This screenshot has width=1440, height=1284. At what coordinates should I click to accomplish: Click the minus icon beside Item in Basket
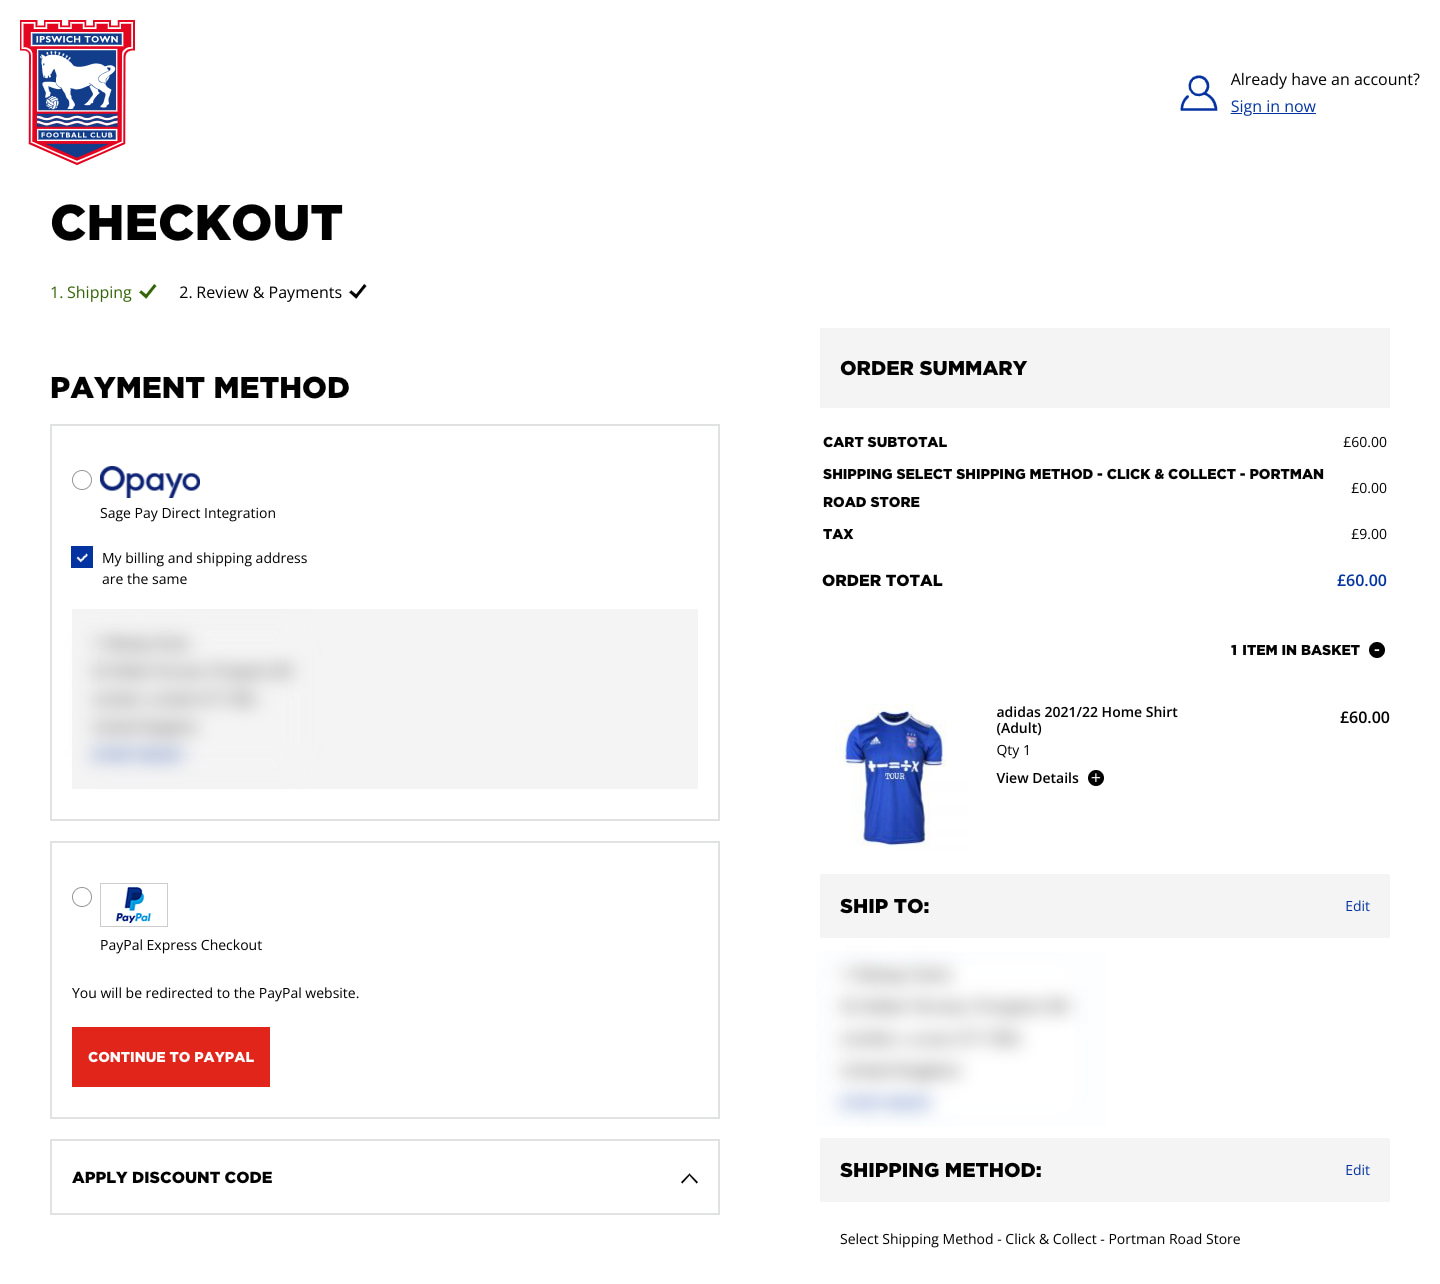point(1377,650)
